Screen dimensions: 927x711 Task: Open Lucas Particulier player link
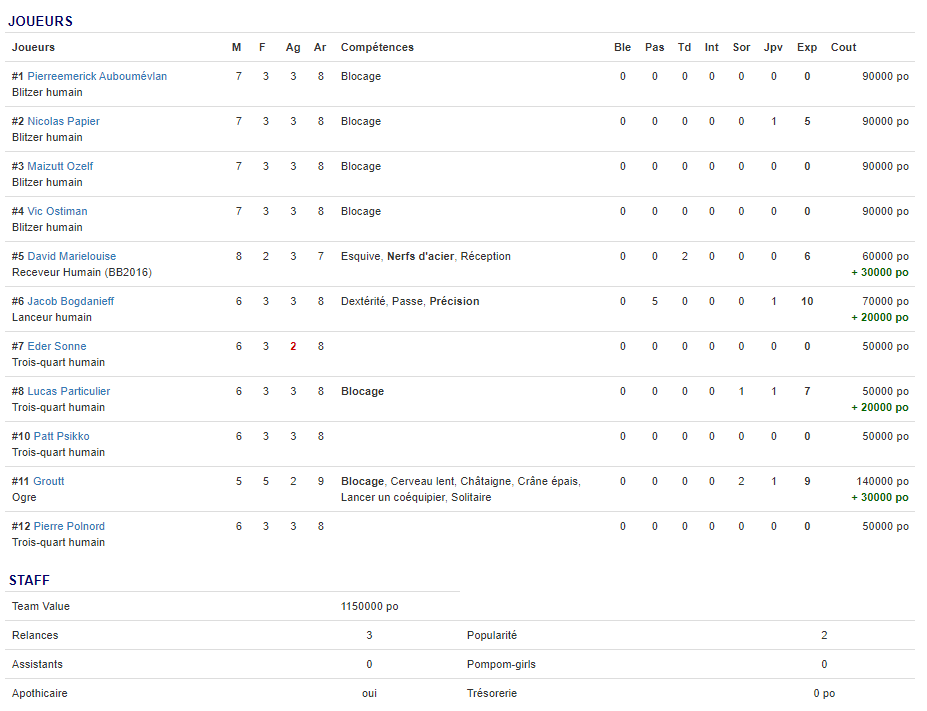point(69,391)
